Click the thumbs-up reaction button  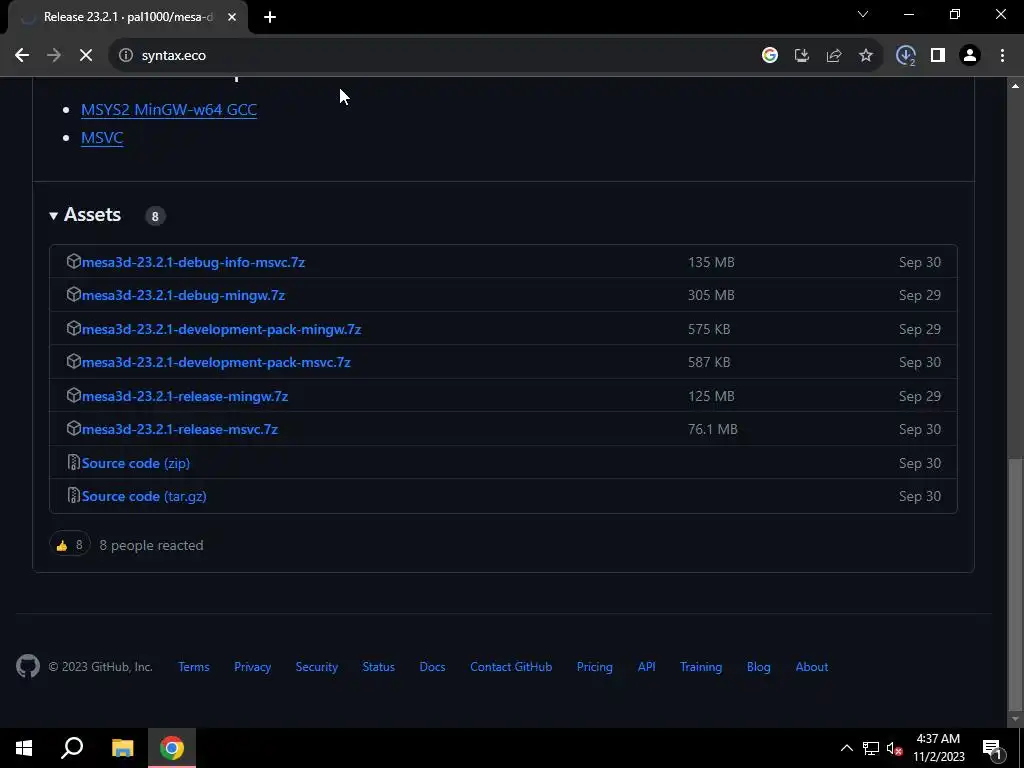[x=69, y=545]
